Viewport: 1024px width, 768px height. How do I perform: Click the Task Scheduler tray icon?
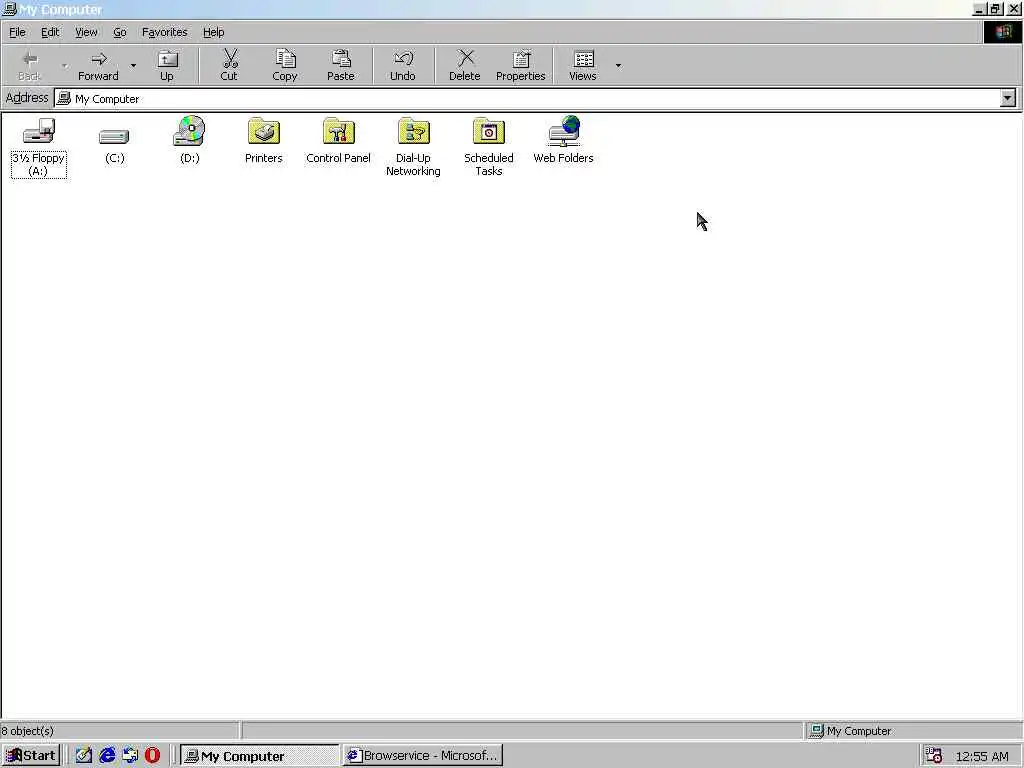pyautogui.click(x=933, y=756)
